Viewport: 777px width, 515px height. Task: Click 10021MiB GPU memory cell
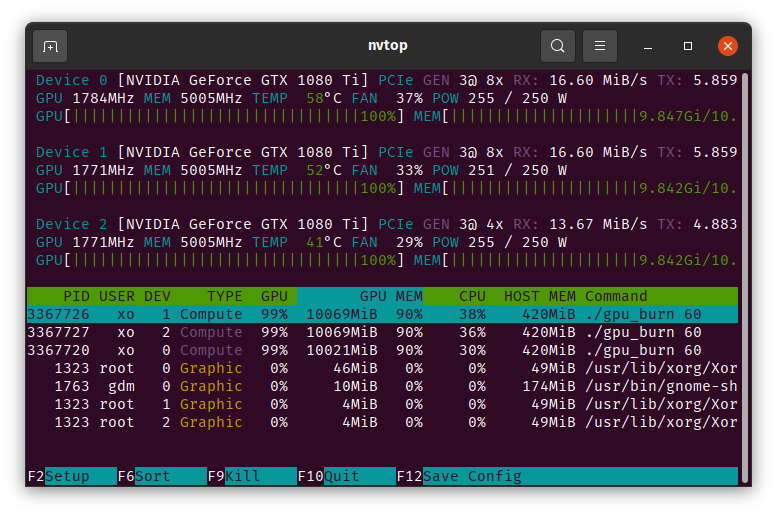[x=342, y=350]
